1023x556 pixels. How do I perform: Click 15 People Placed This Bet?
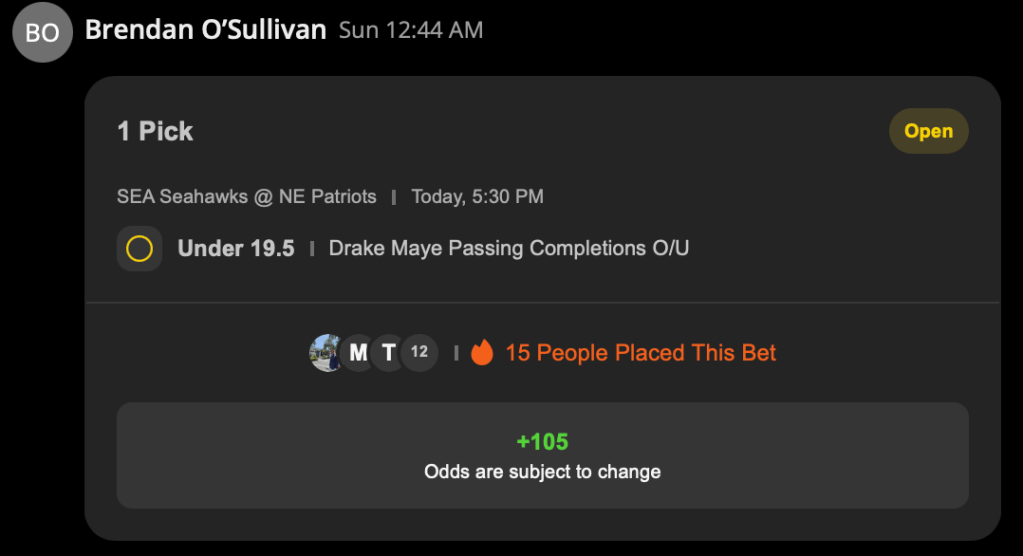(641, 353)
